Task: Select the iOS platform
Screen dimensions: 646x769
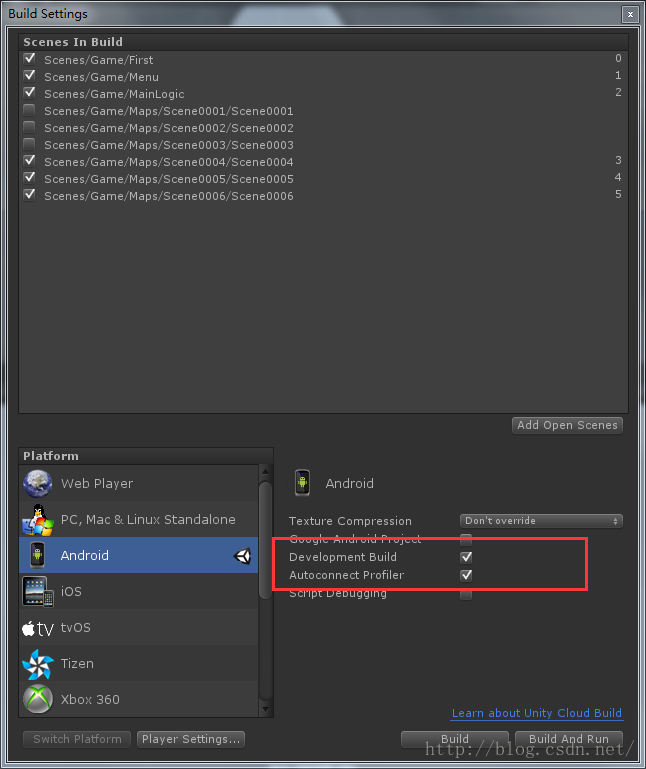Action: pyautogui.click(x=138, y=591)
